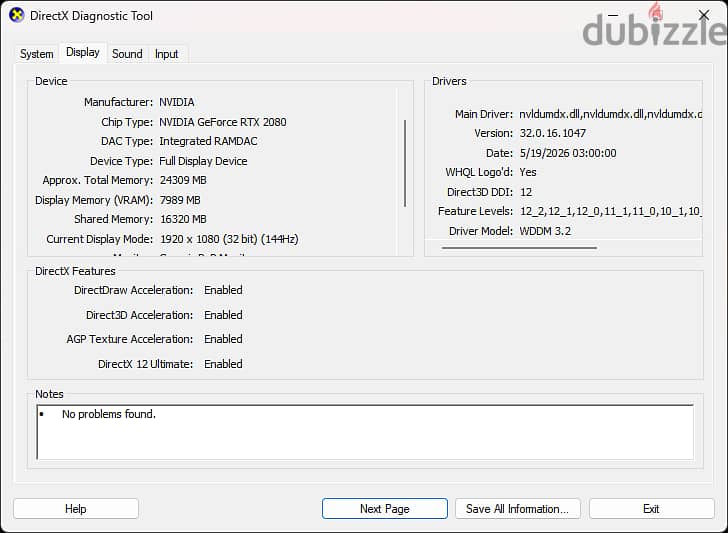Screen dimensions: 728x533
Task: Click the driver version 32.0.16.1047
Action: point(552,133)
